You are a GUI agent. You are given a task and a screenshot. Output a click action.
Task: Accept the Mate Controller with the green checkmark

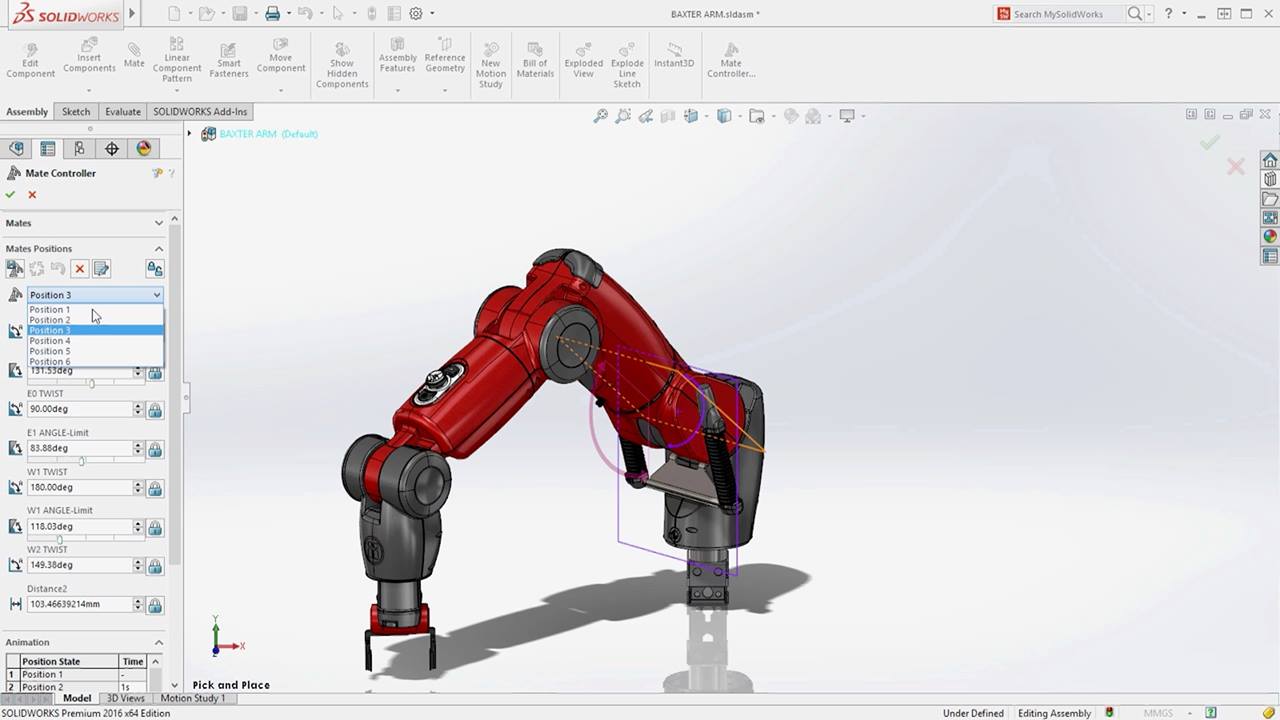tap(10, 195)
